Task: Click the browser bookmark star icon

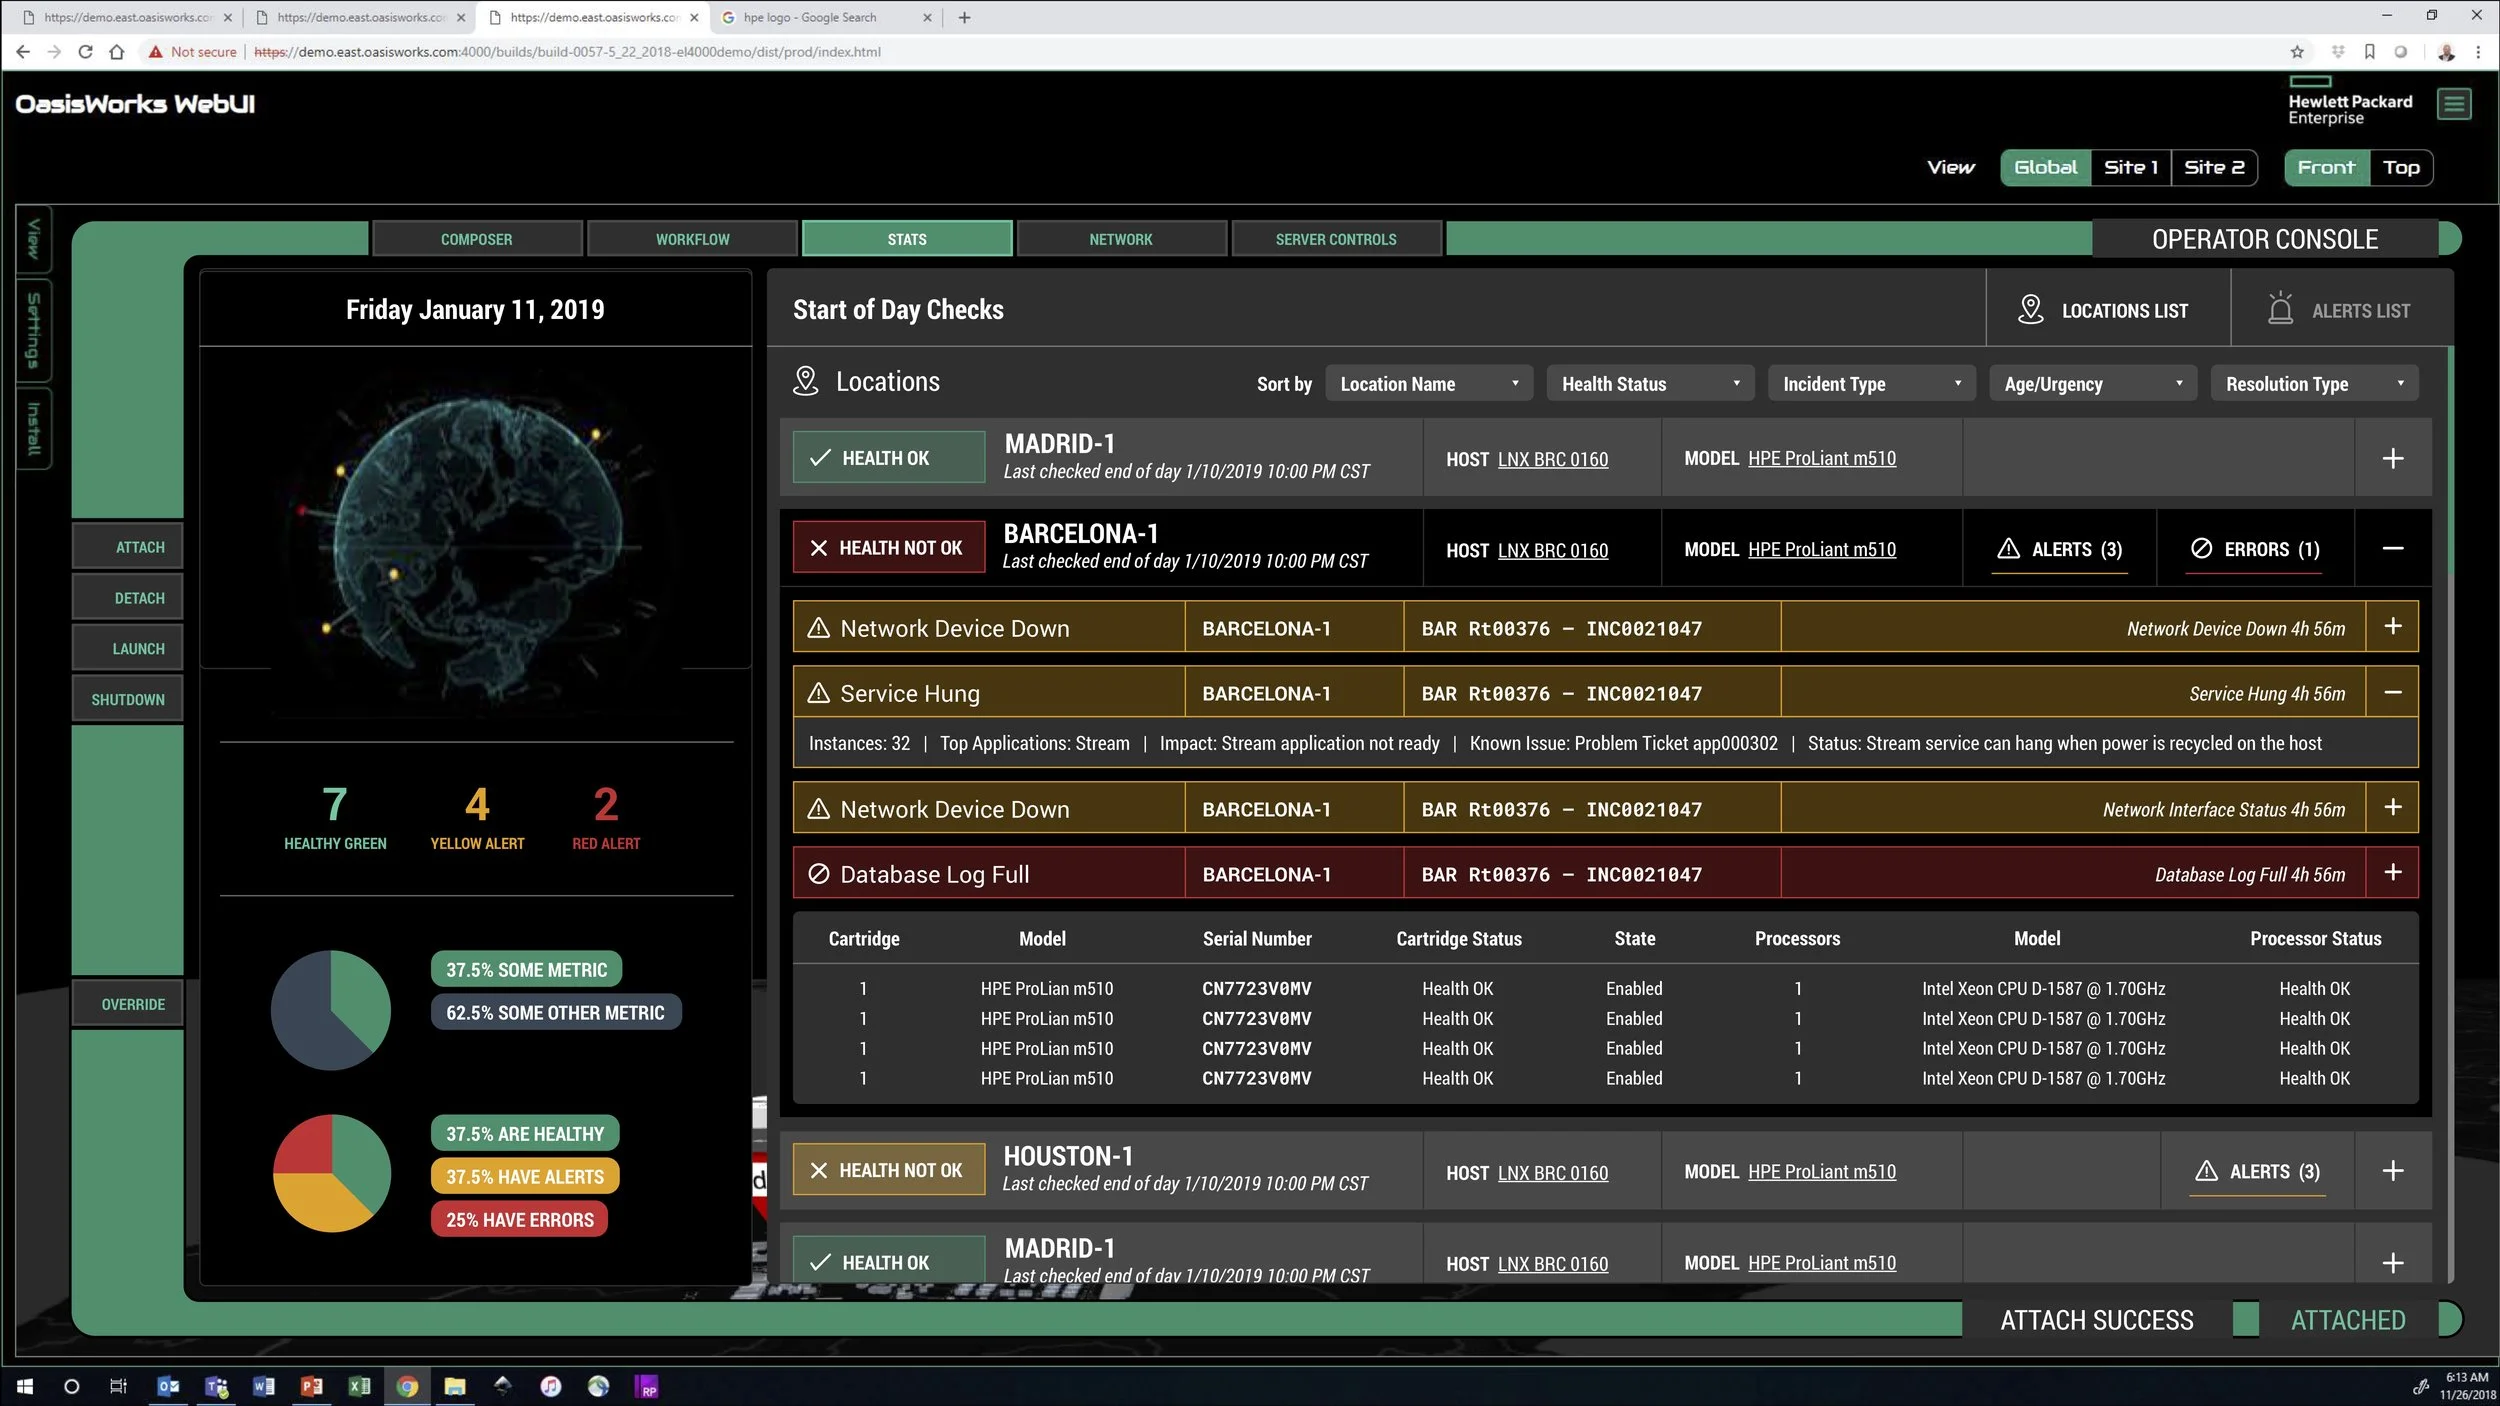Action: [x=2297, y=52]
